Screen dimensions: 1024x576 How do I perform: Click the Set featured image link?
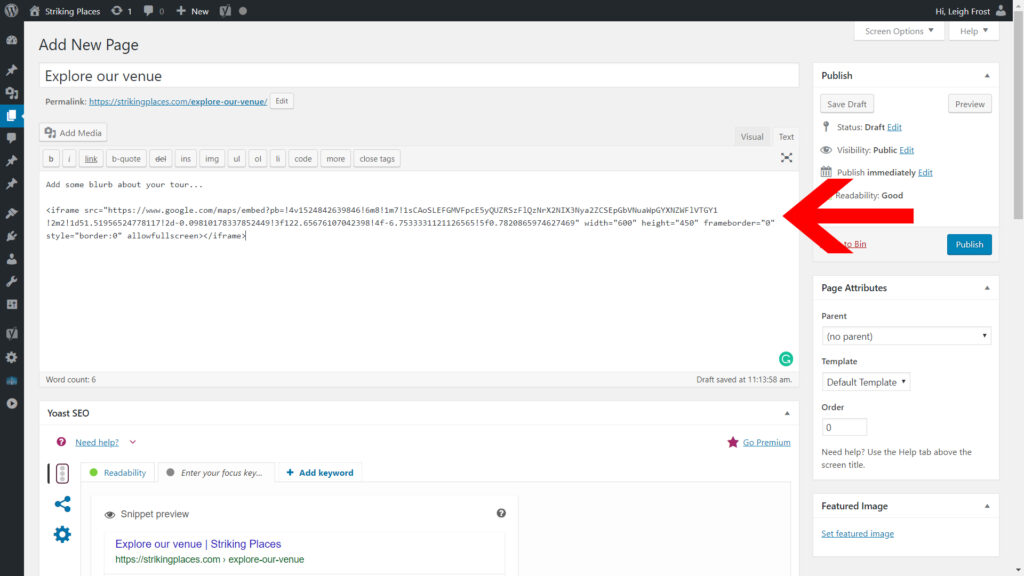857,534
